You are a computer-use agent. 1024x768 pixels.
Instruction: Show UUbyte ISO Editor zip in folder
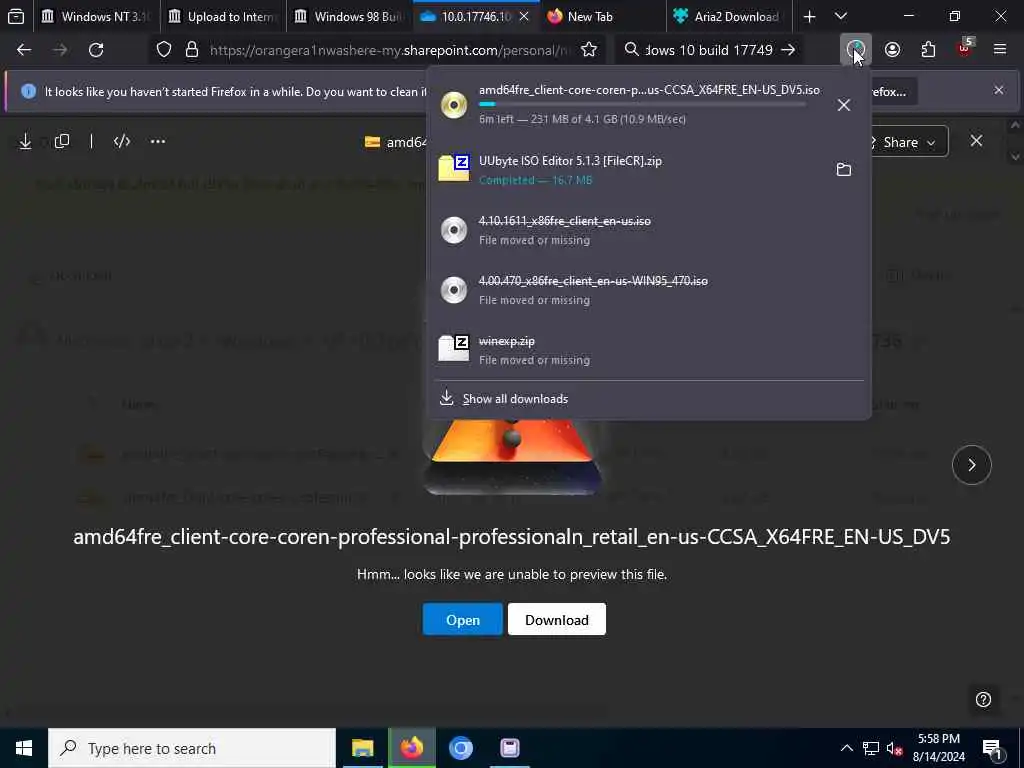click(844, 170)
